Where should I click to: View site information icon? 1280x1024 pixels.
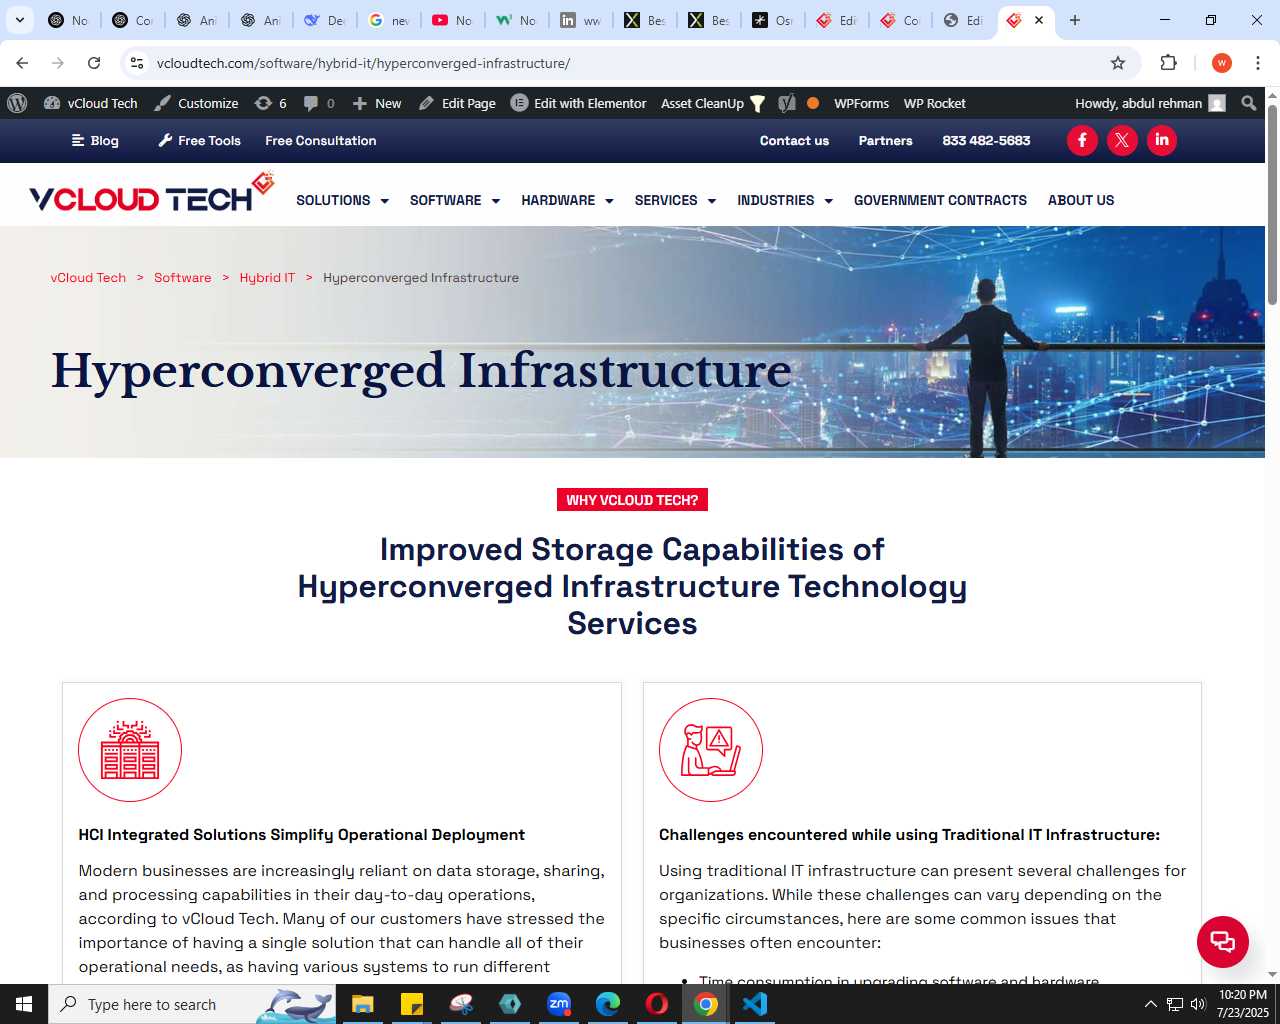pyautogui.click(x=137, y=63)
